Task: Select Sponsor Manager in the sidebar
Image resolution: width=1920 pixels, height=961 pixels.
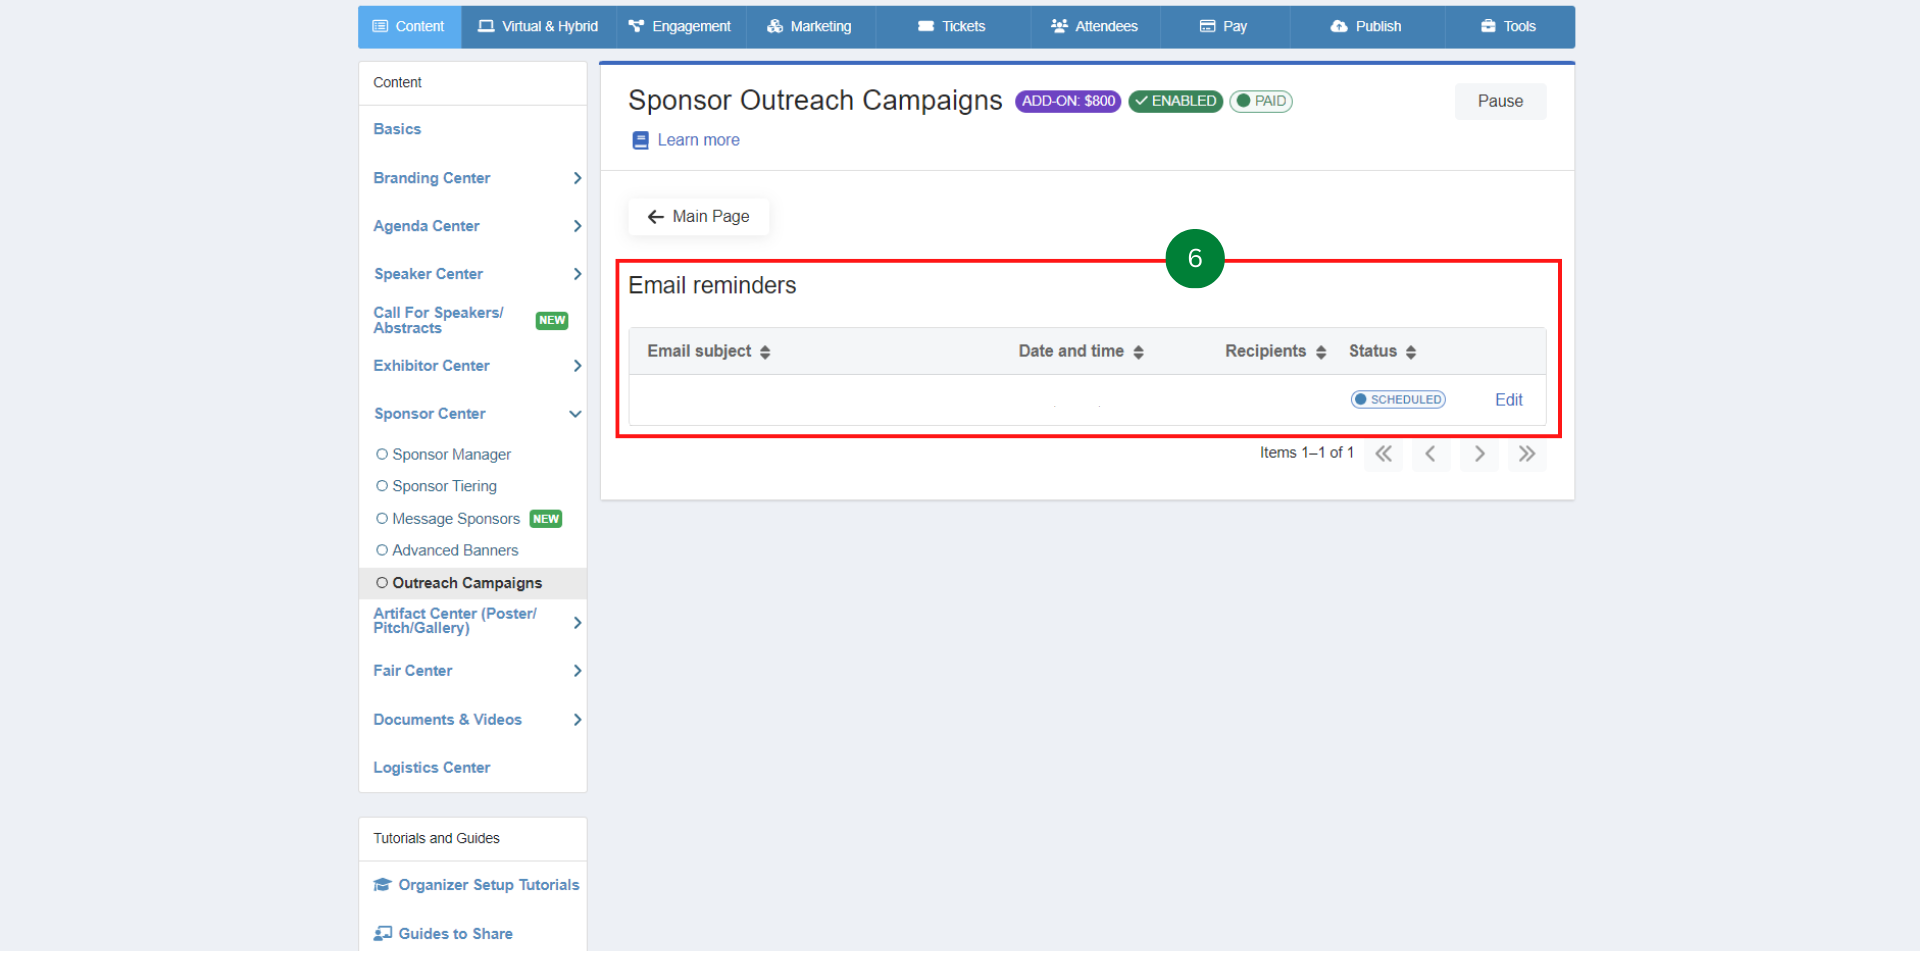Action: (451, 455)
